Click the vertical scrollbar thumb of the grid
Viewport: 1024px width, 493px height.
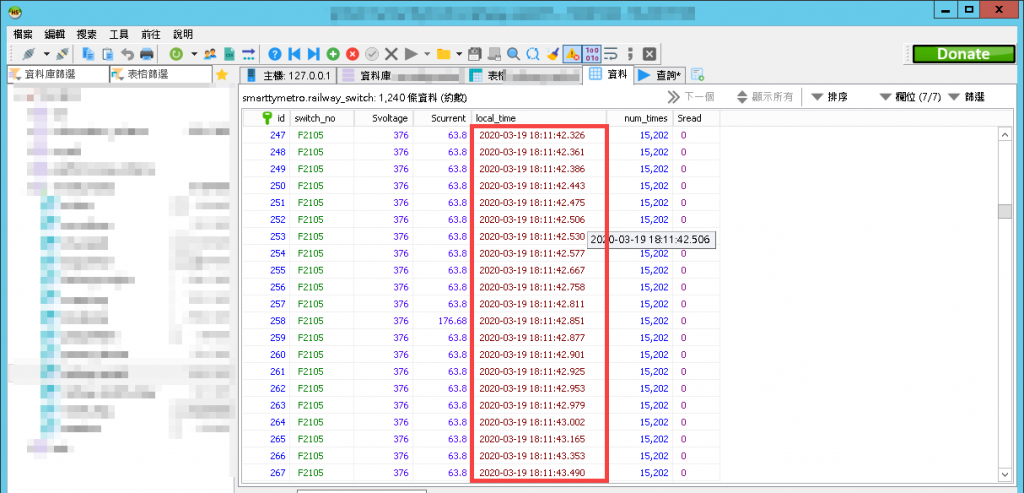click(1004, 212)
